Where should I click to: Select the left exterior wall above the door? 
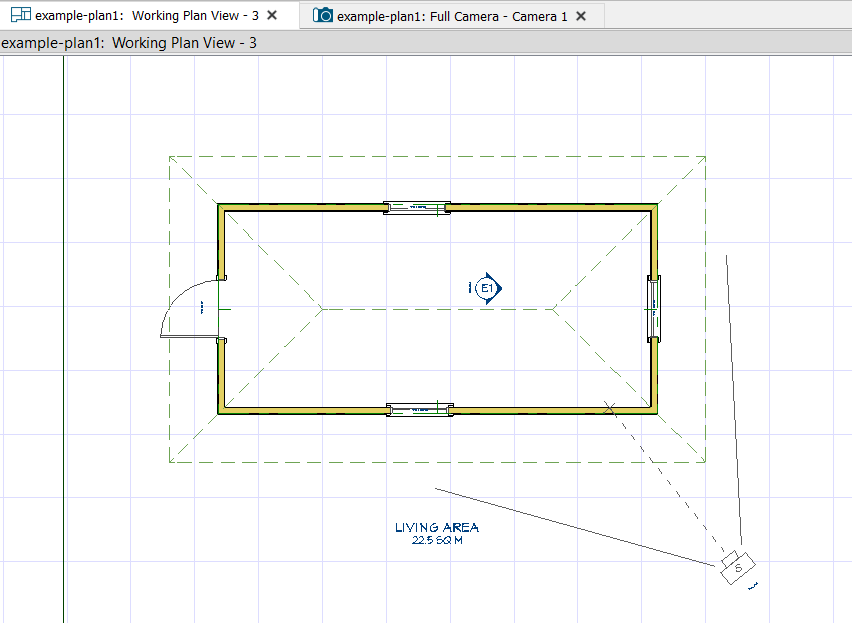[x=221, y=241]
